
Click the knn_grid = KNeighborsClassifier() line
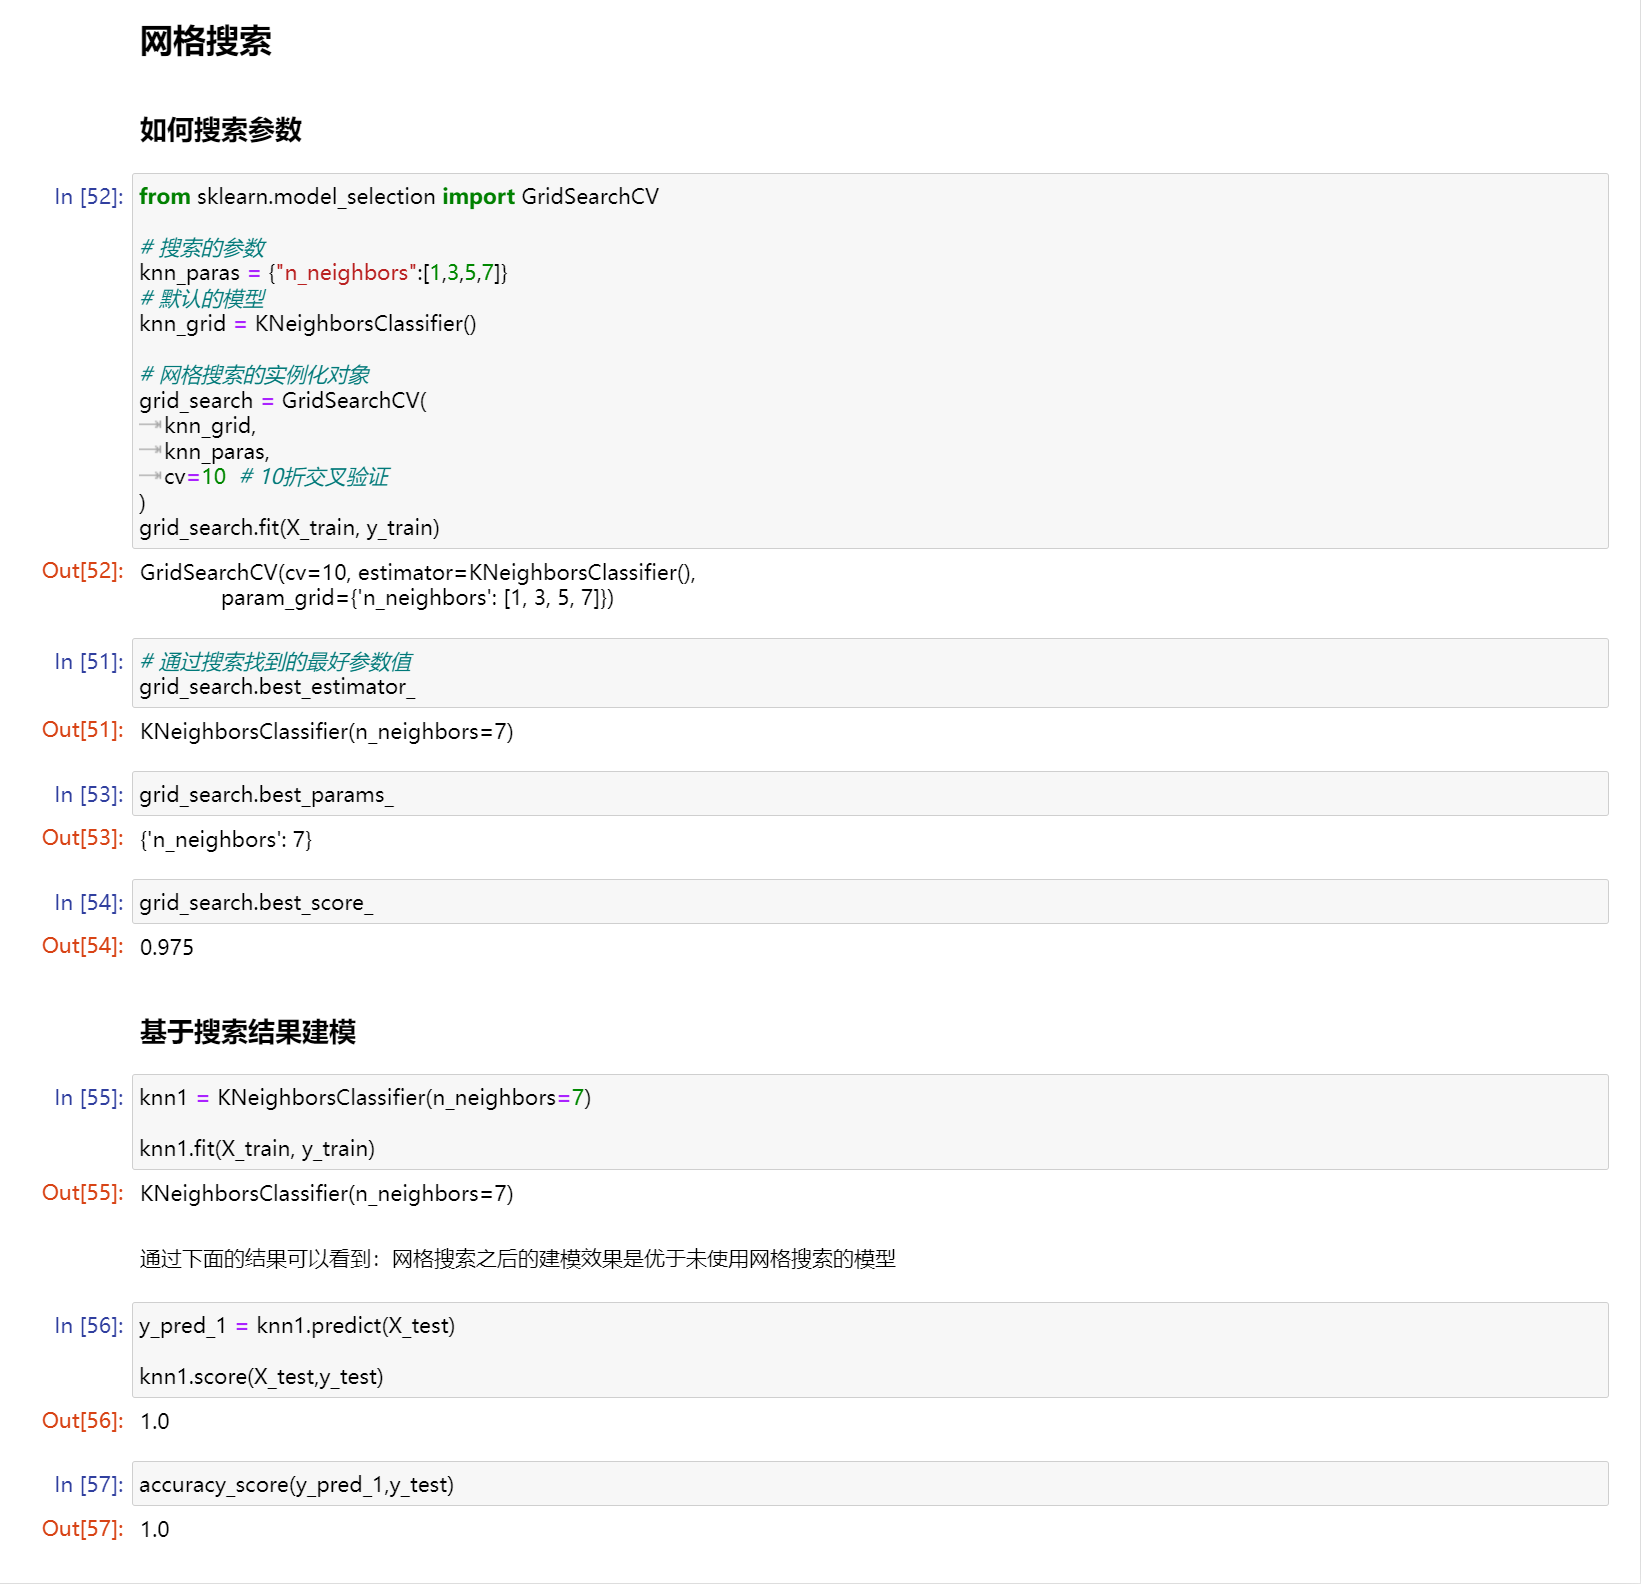click(308, 323)
